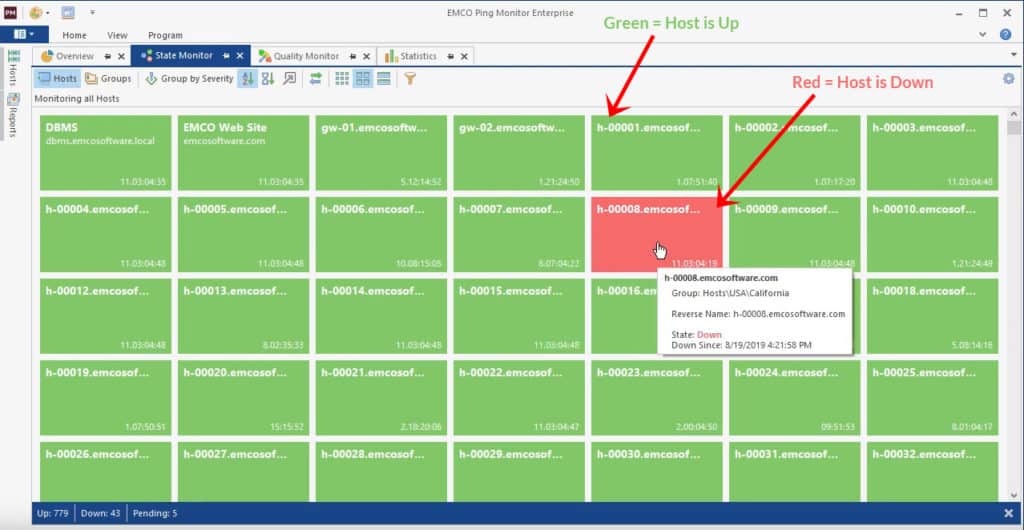Toggle descending sort order icon
This screenshot has width=1024, height=530.
268,79
